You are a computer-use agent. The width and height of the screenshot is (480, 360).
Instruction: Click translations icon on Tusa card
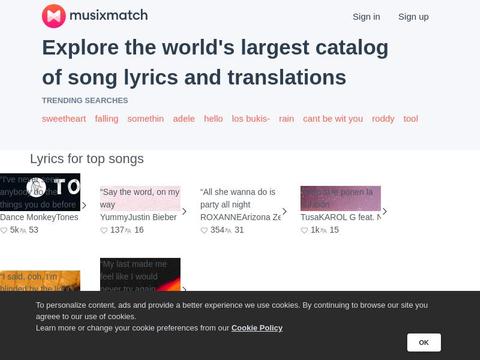(x=324, y=231)
